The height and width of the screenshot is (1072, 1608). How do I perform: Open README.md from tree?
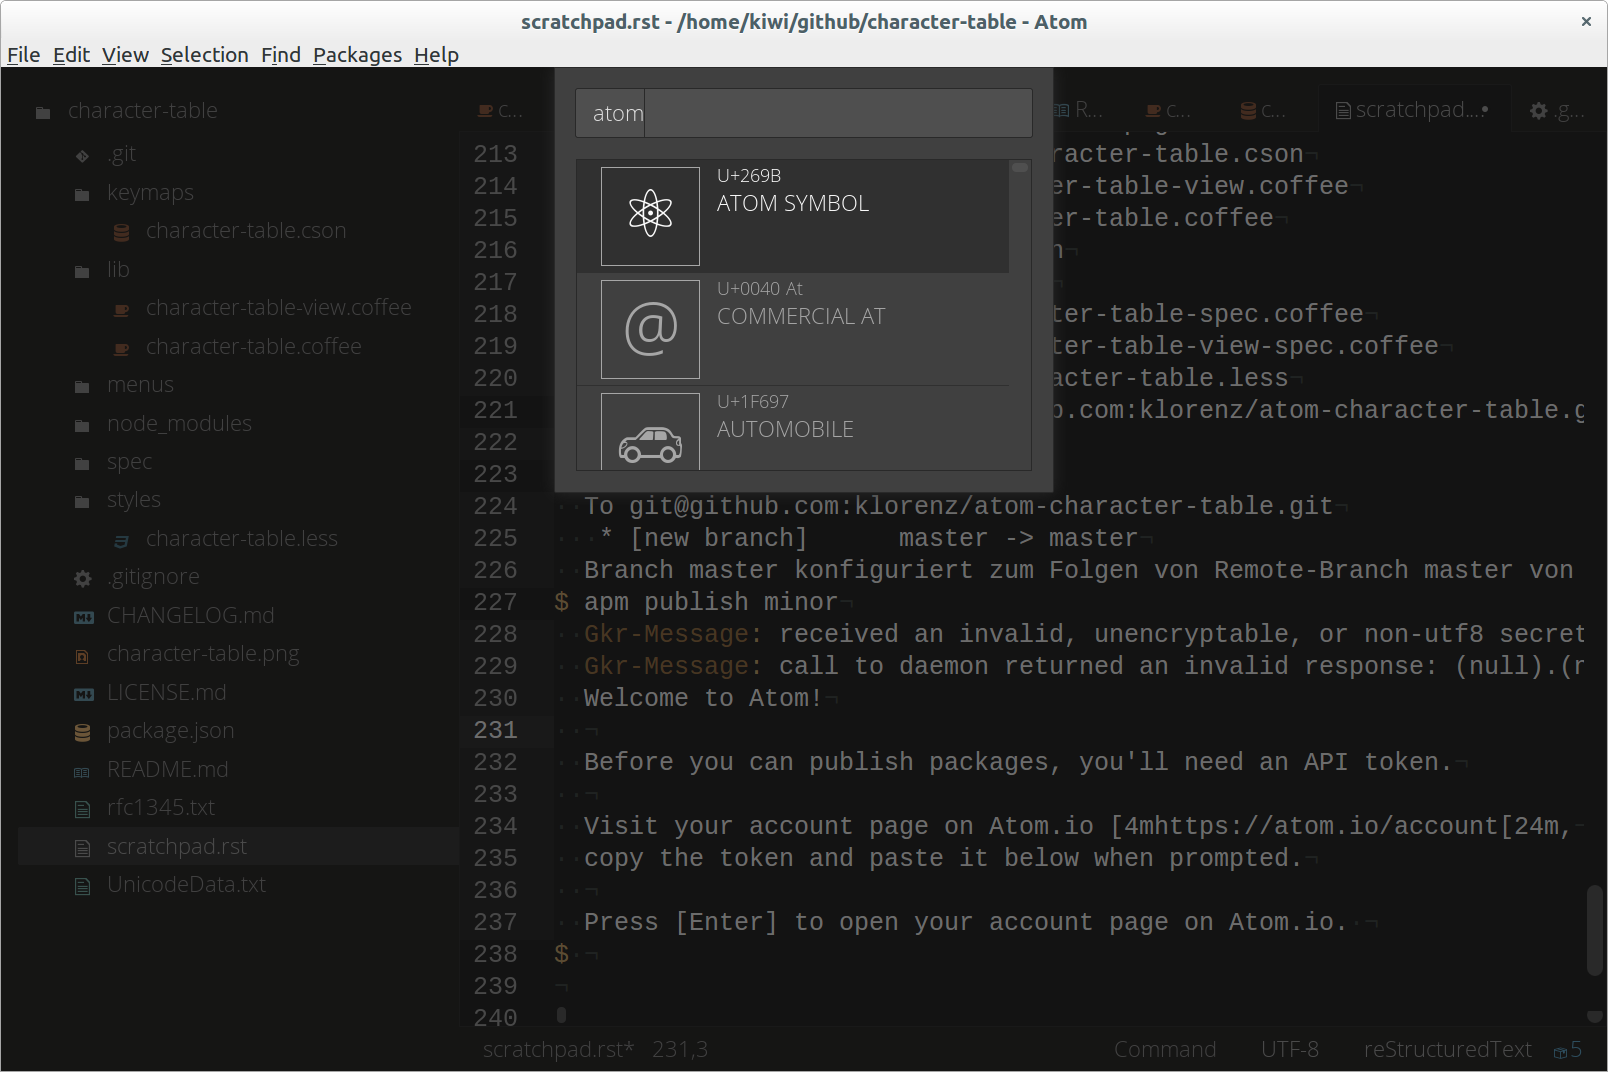coord(168,770)
